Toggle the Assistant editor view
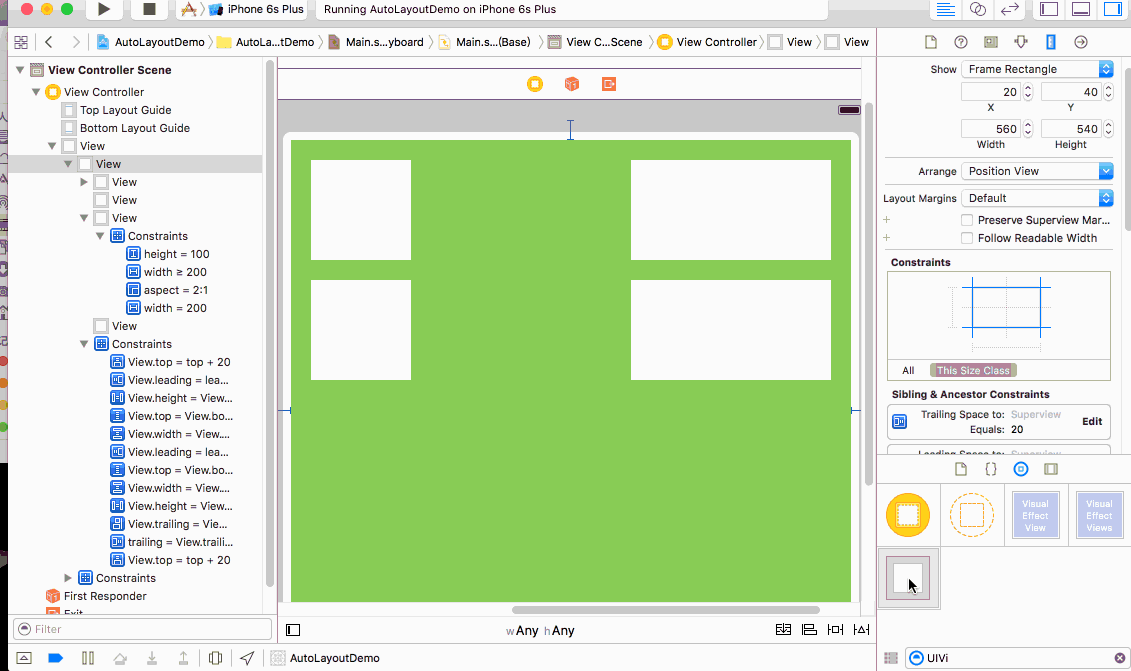The width and height of the screenshot is (1131, 671). click(978, 9)
